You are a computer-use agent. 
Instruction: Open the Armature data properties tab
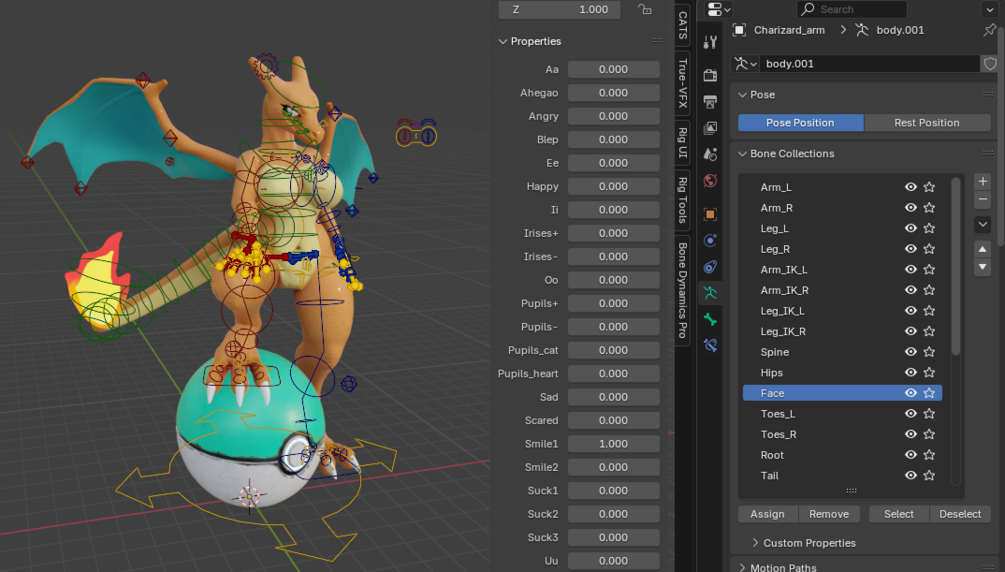point(710,293)
